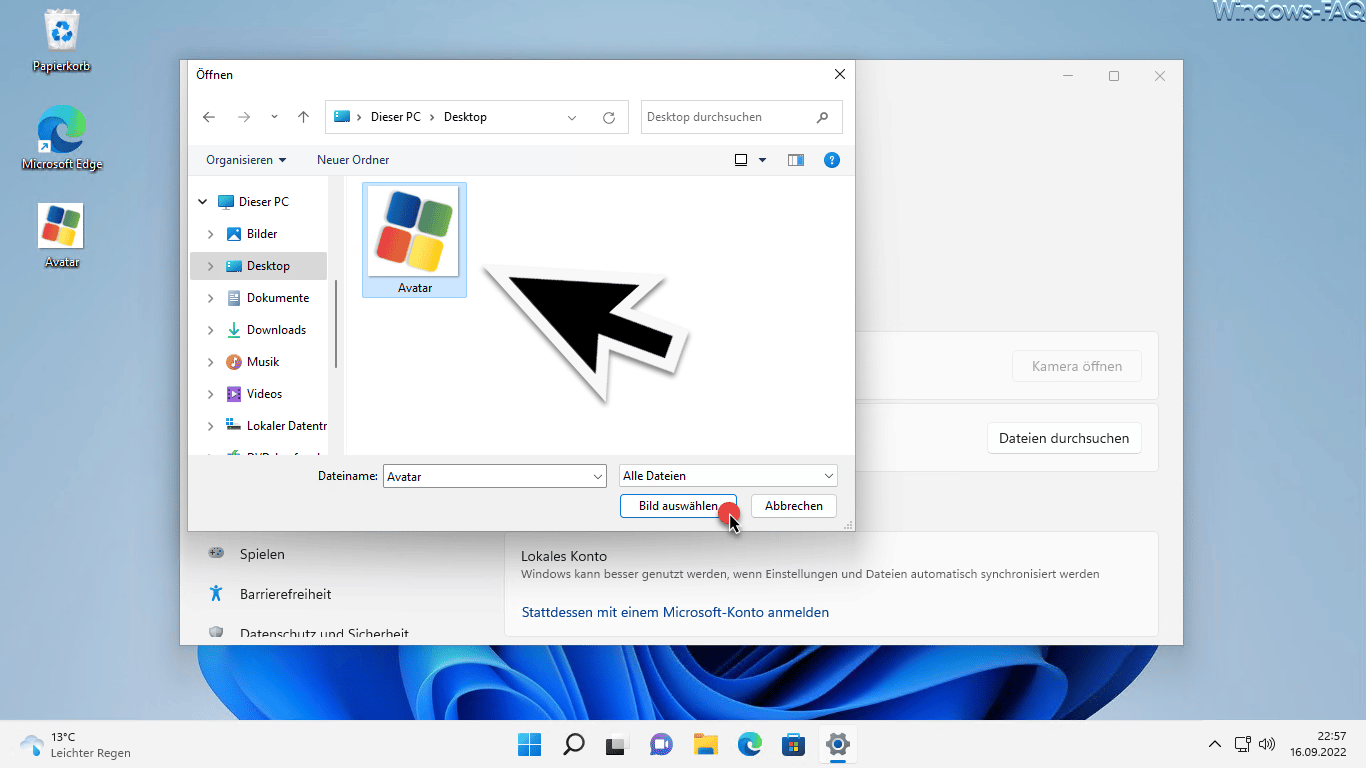Click Stattdessen mit einem Microsoft-Konto anmelden
Screen dimensions: 1366x768
pos(675,612)
